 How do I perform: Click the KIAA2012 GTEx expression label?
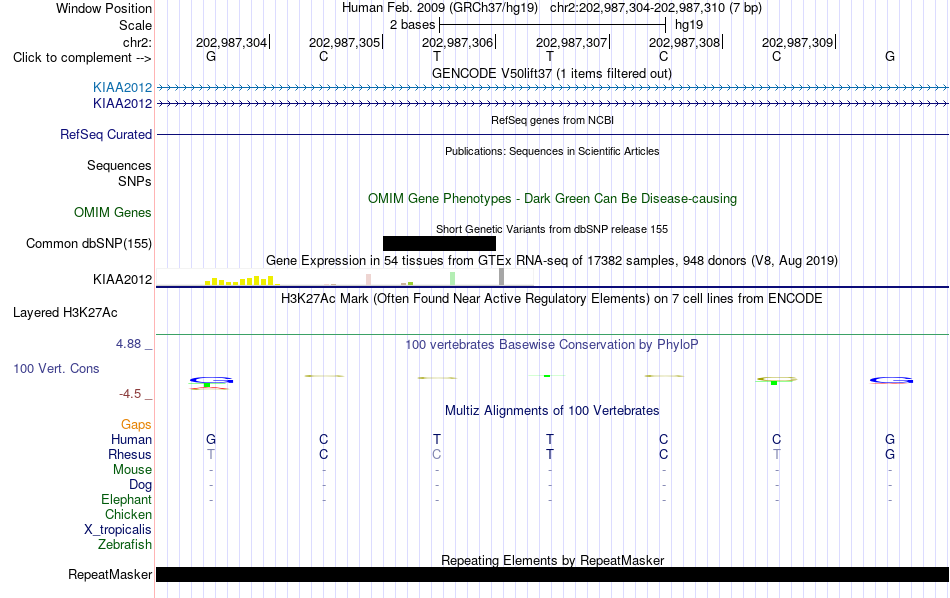tap(122, 279)
